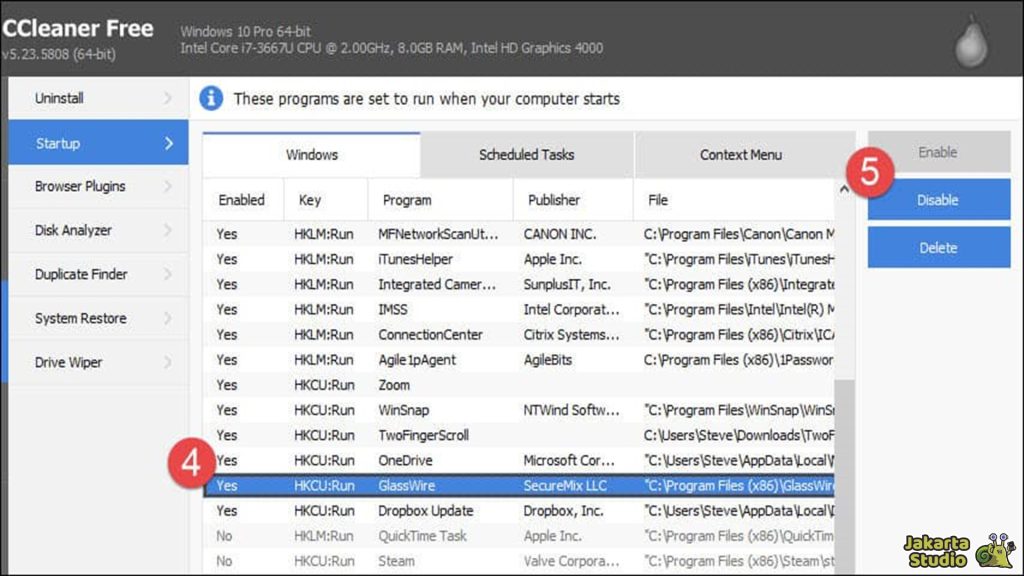Click the Disable button
The image size is (1024, 576).
(x=938, y=200)
